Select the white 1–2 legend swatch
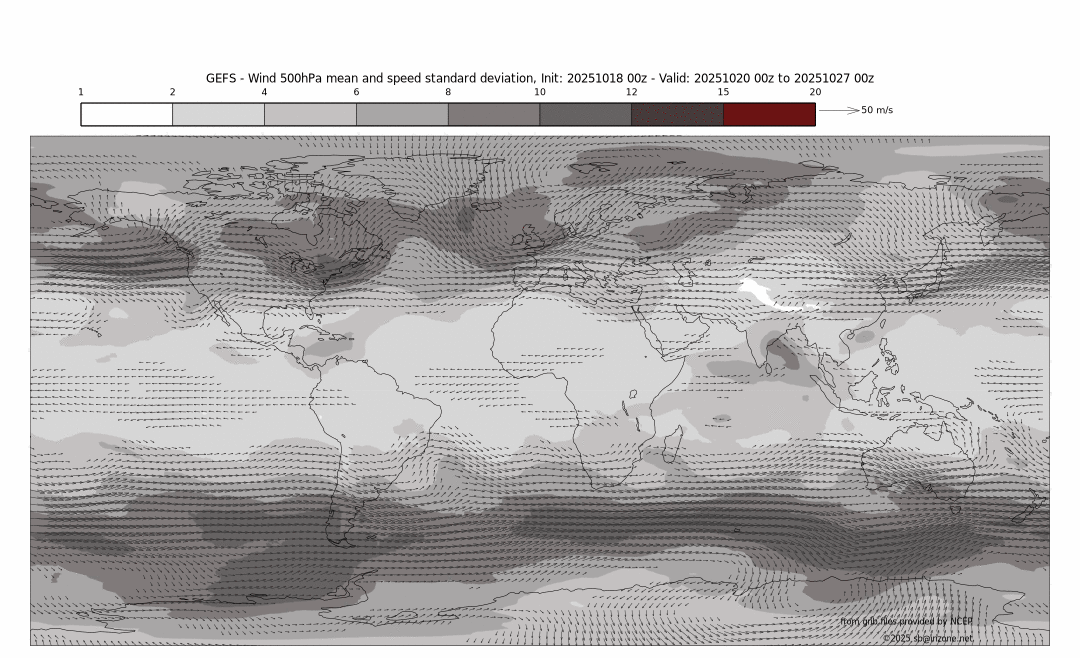This screenshot has width=1080, height=658. pyautogui.click(x=127, y=114)
